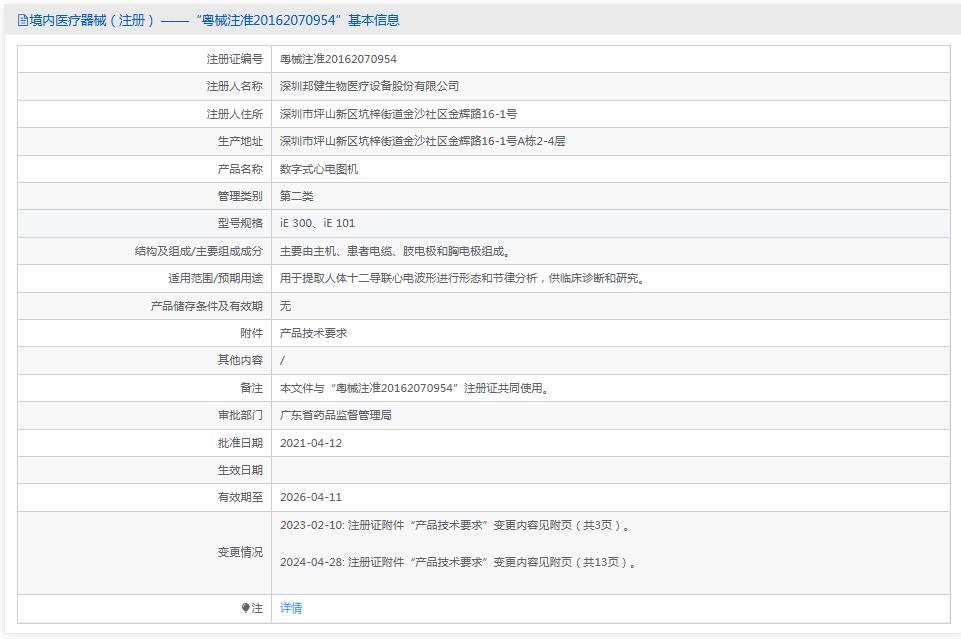
Task: Select registration number value 粤械注准20162070954
Action: click(338, 60)
